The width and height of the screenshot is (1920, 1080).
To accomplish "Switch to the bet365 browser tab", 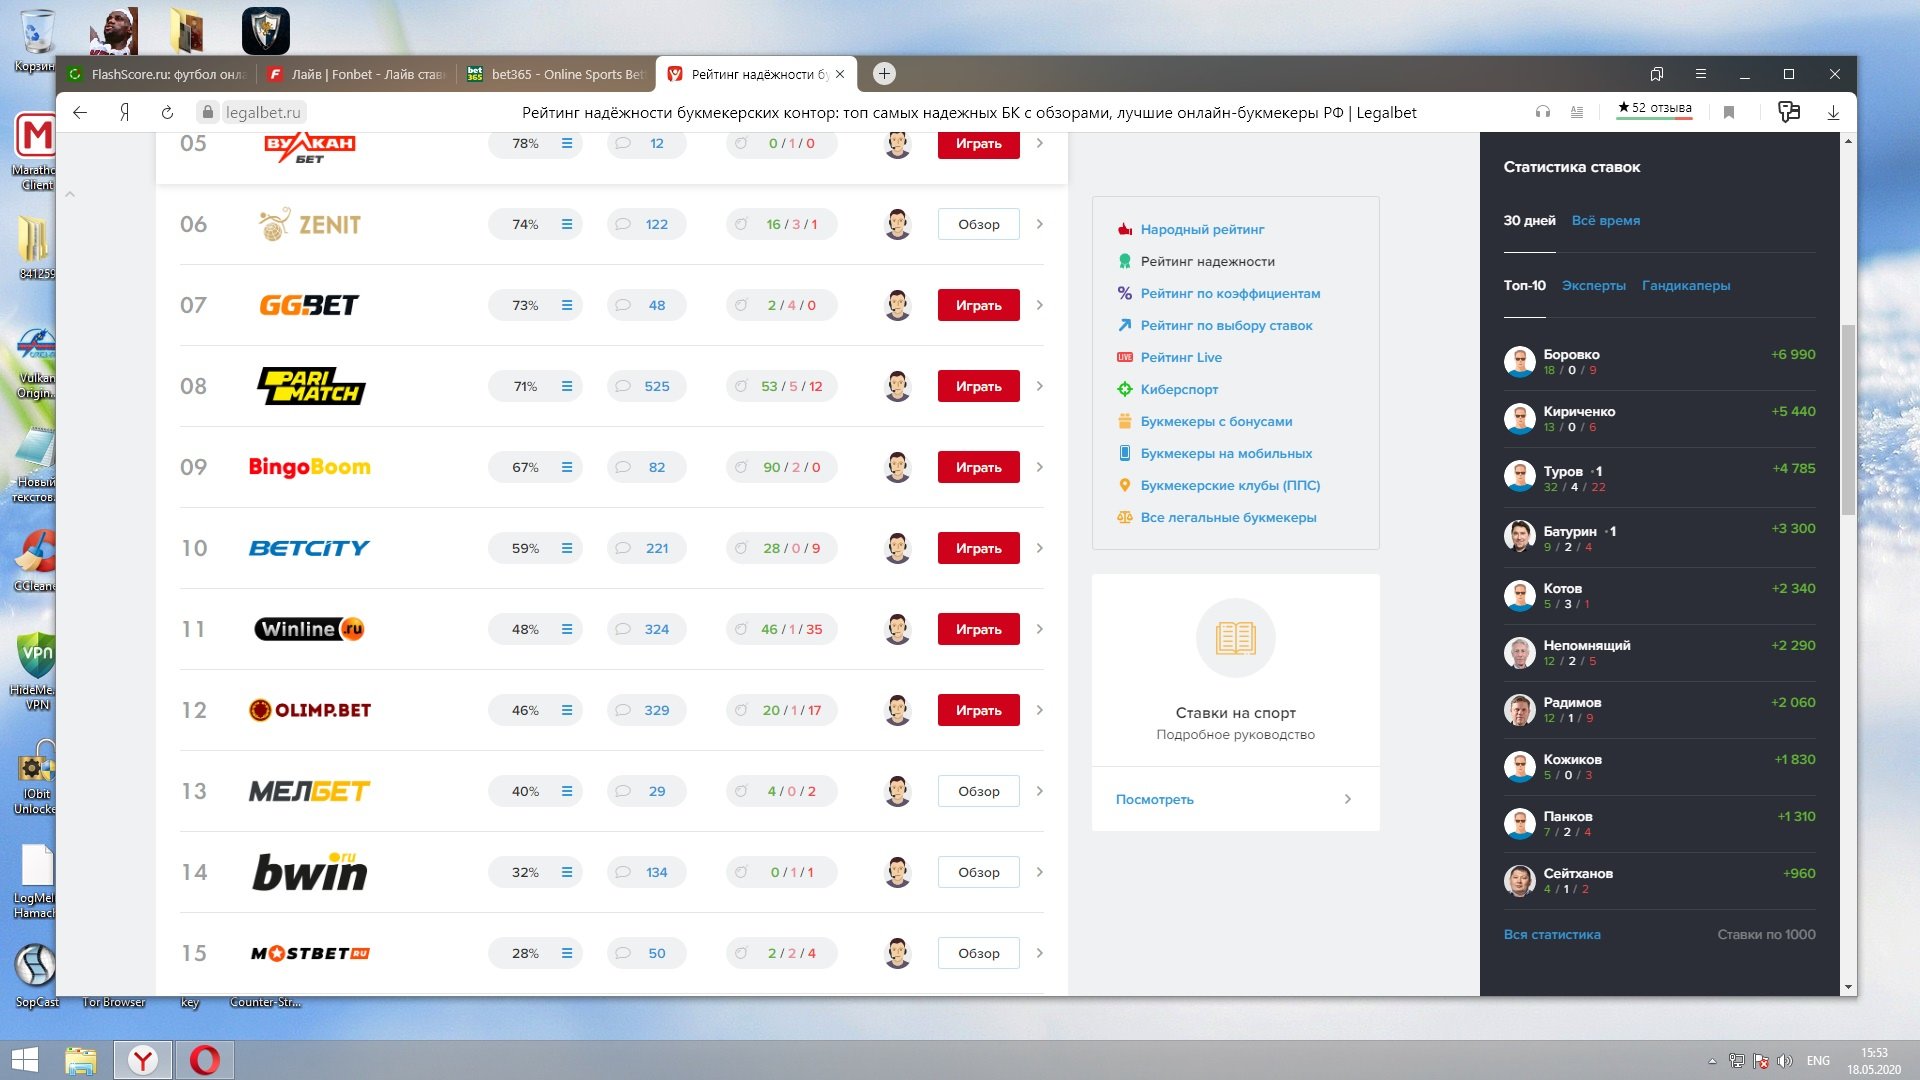I will 556,74.
